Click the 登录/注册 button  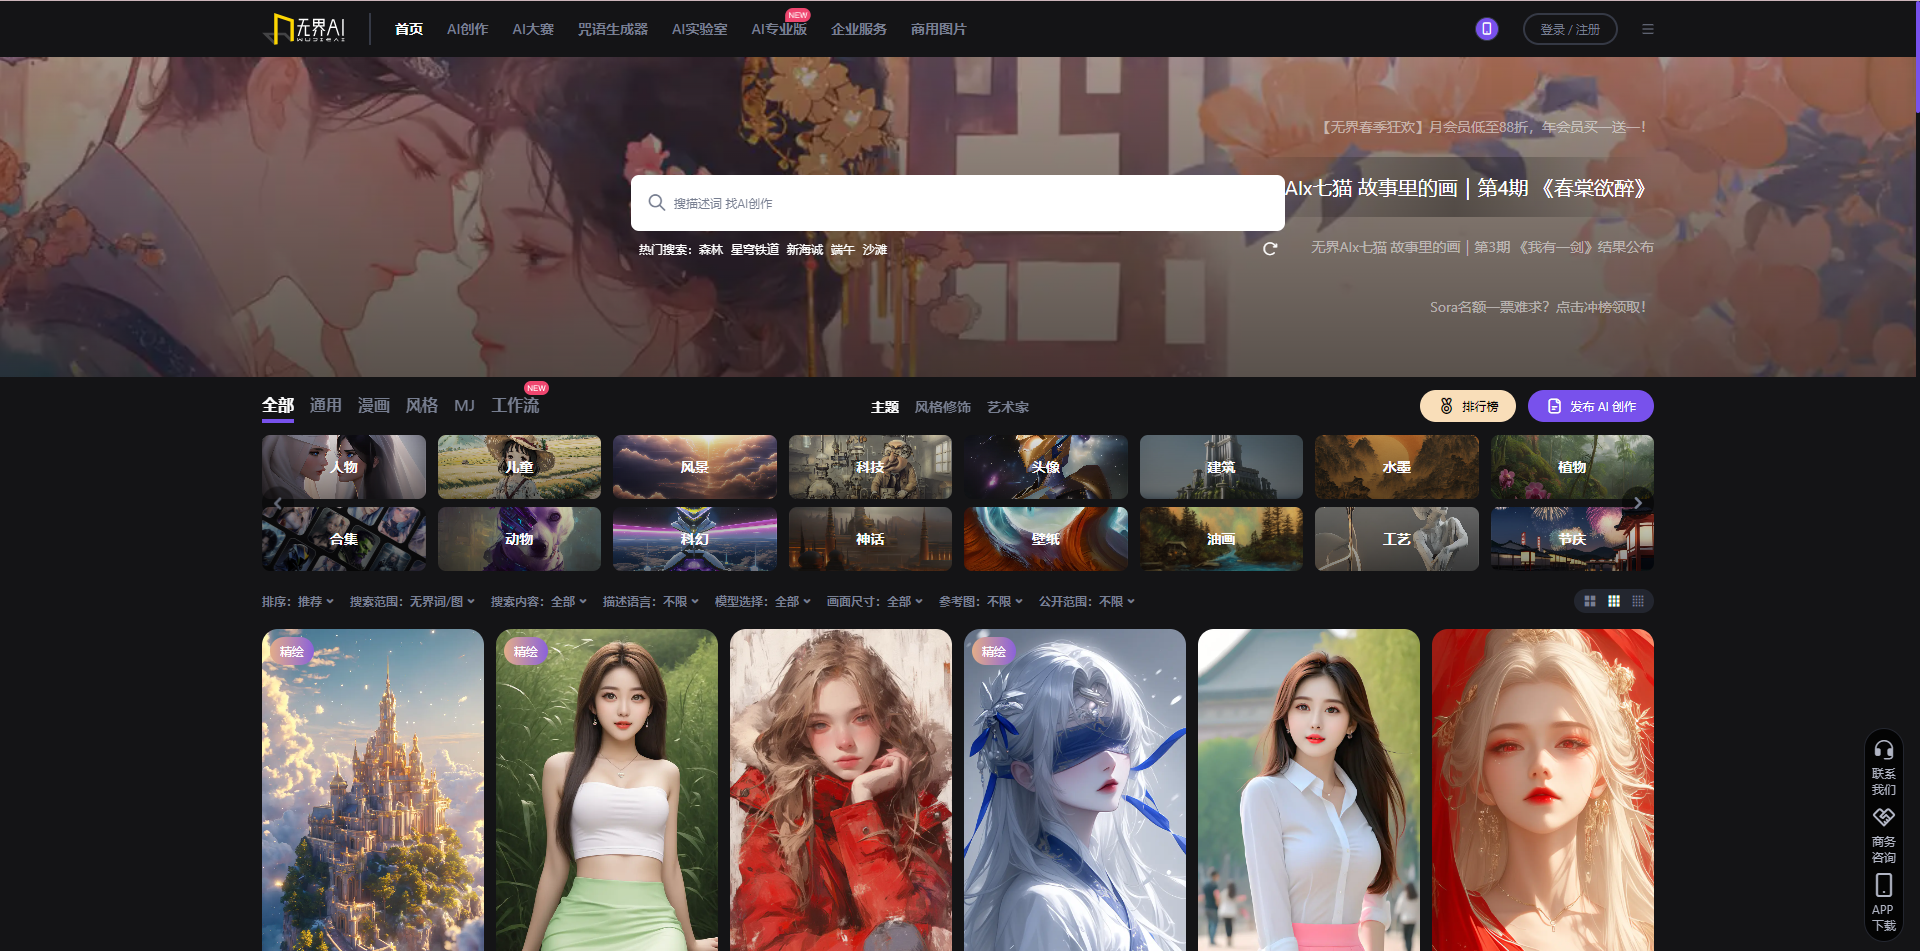pos(1569,29)
